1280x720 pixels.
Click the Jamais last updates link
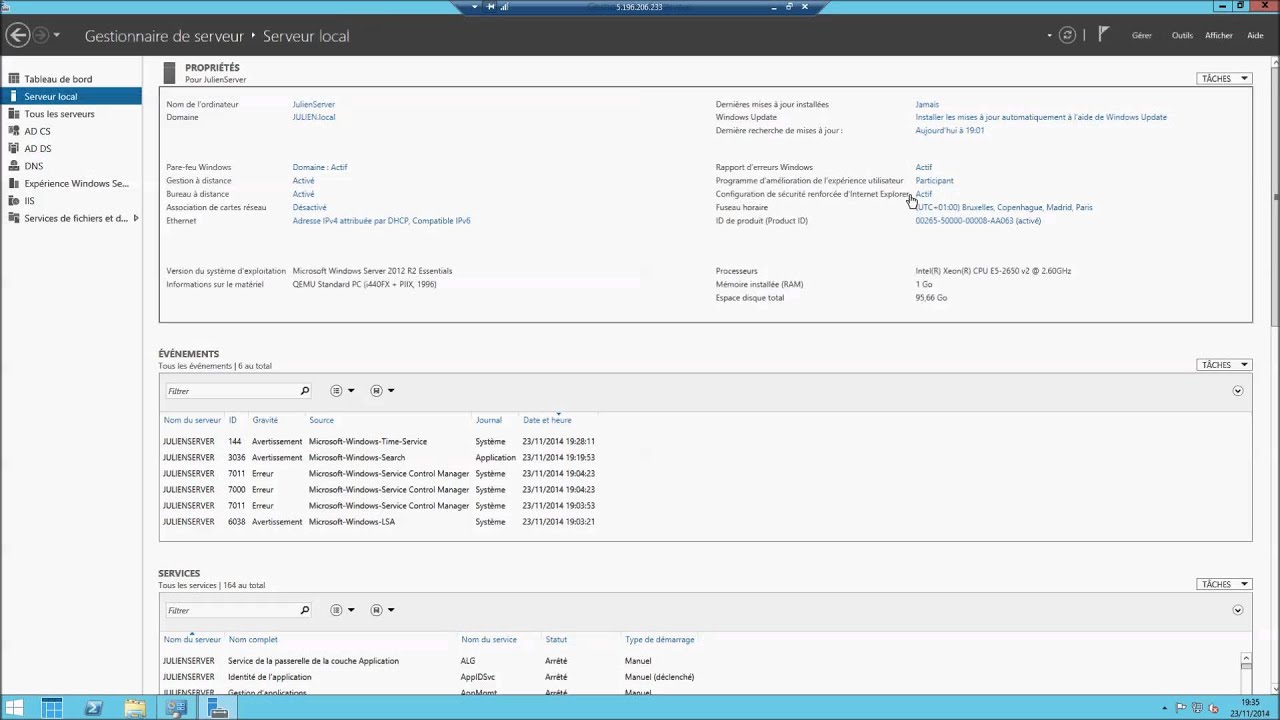(x=927, y=104)
